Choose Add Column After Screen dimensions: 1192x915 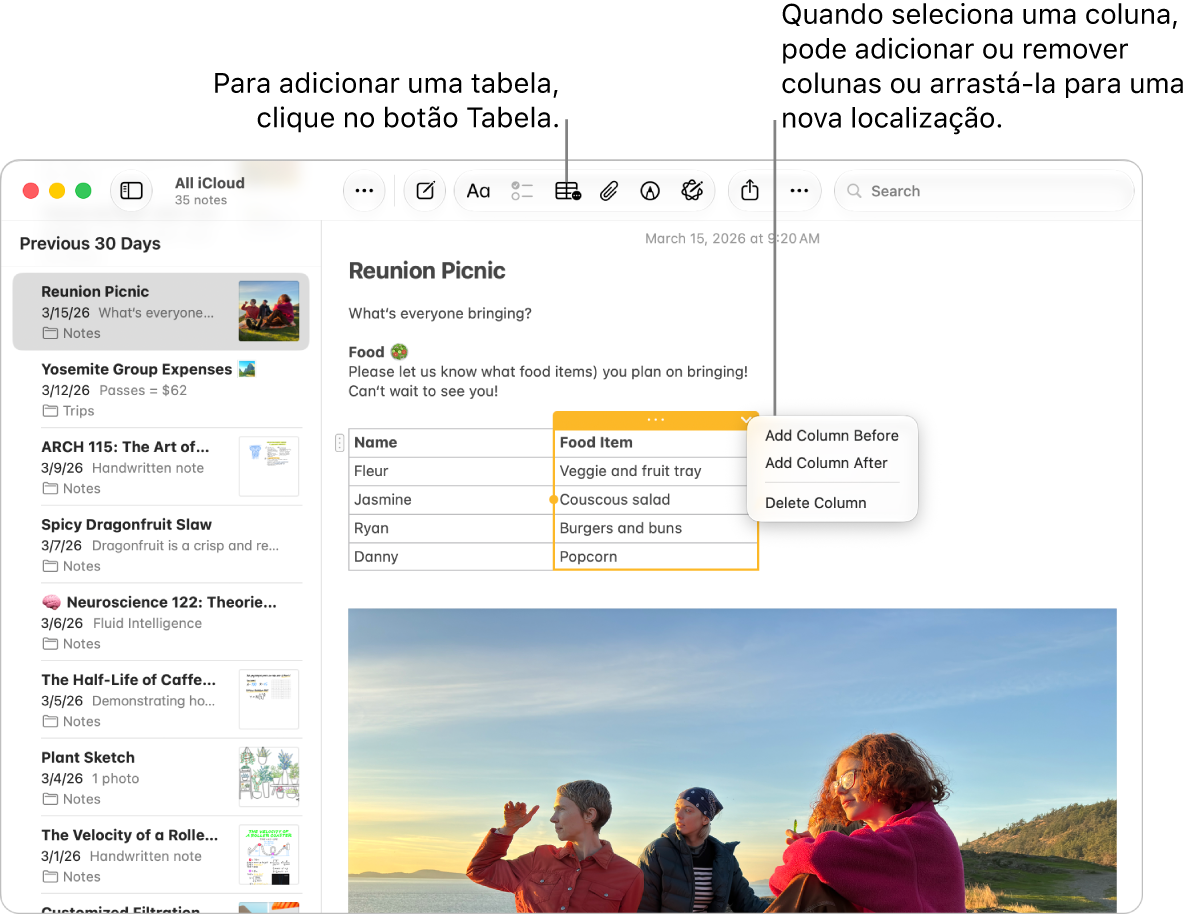826,463
